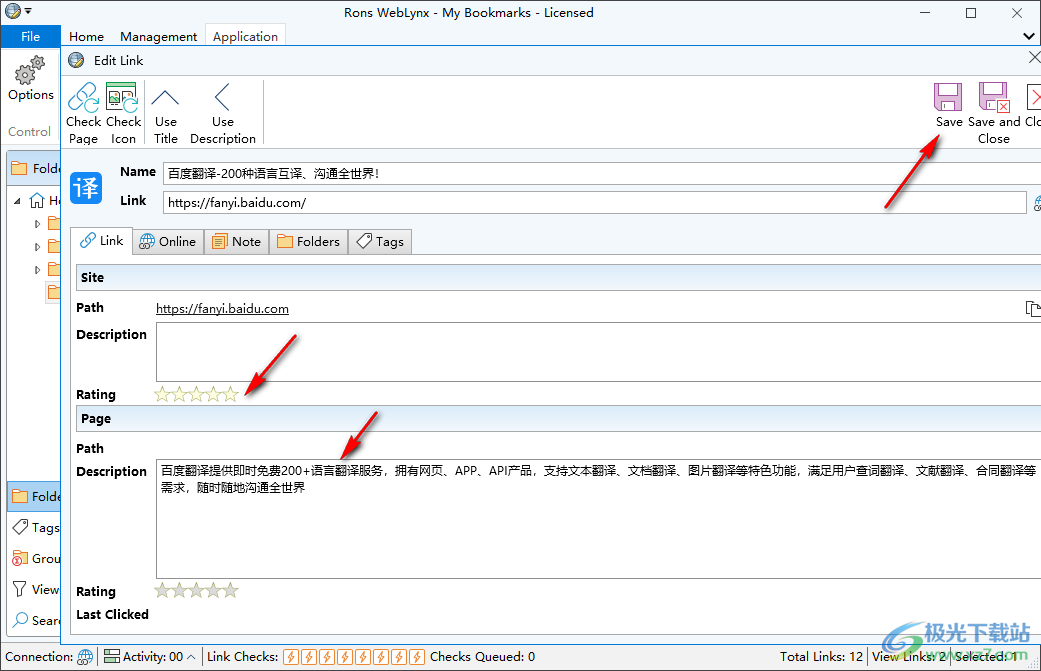The image size is (1041, 671).
Task: Set the Page rating to one star
Action: tap(162, 591)
